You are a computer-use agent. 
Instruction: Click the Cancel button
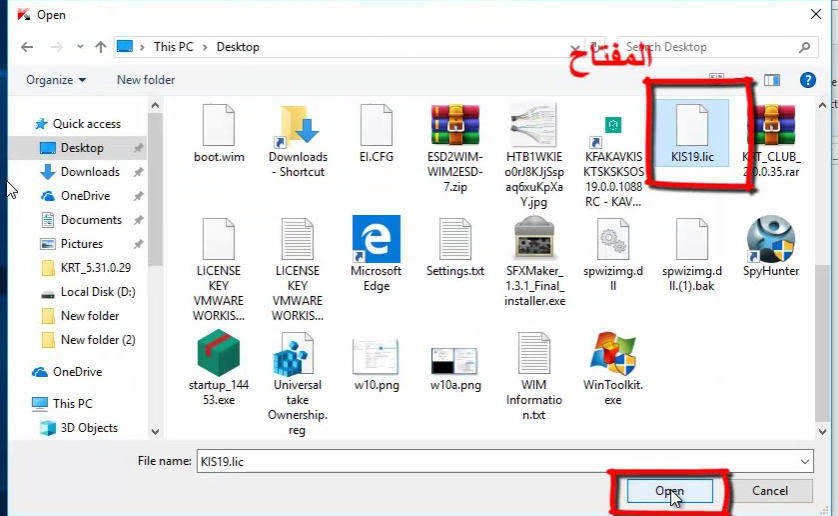coord(770,491)
